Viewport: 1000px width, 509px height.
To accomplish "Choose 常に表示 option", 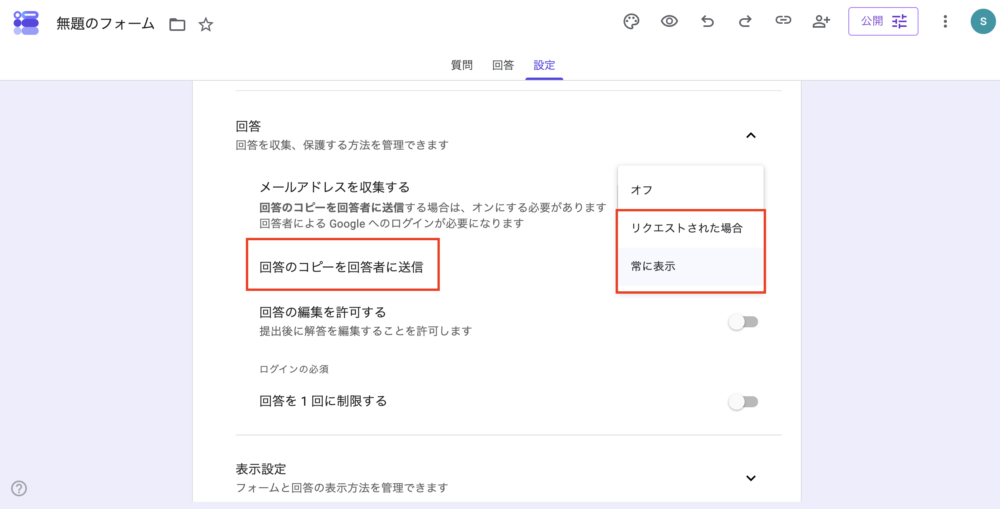I will point(690,267).
